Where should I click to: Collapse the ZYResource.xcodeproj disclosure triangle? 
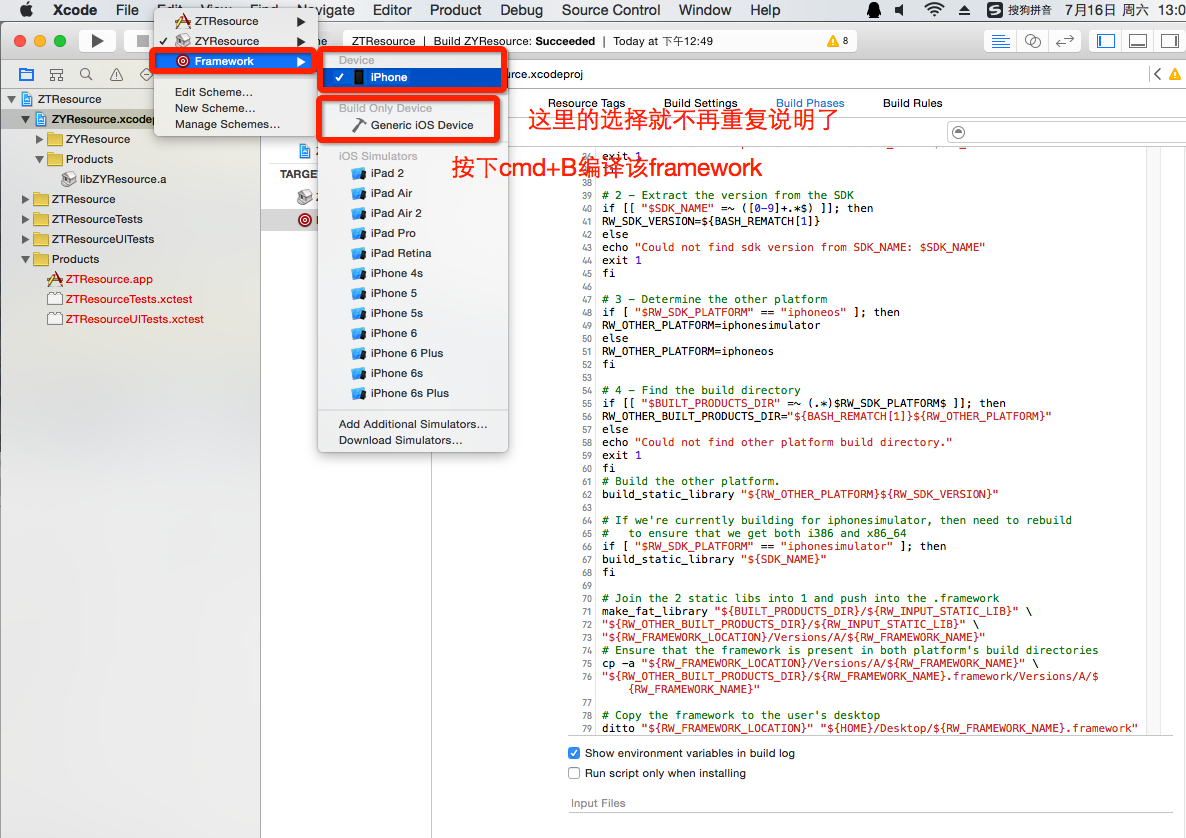coord(25,119)
